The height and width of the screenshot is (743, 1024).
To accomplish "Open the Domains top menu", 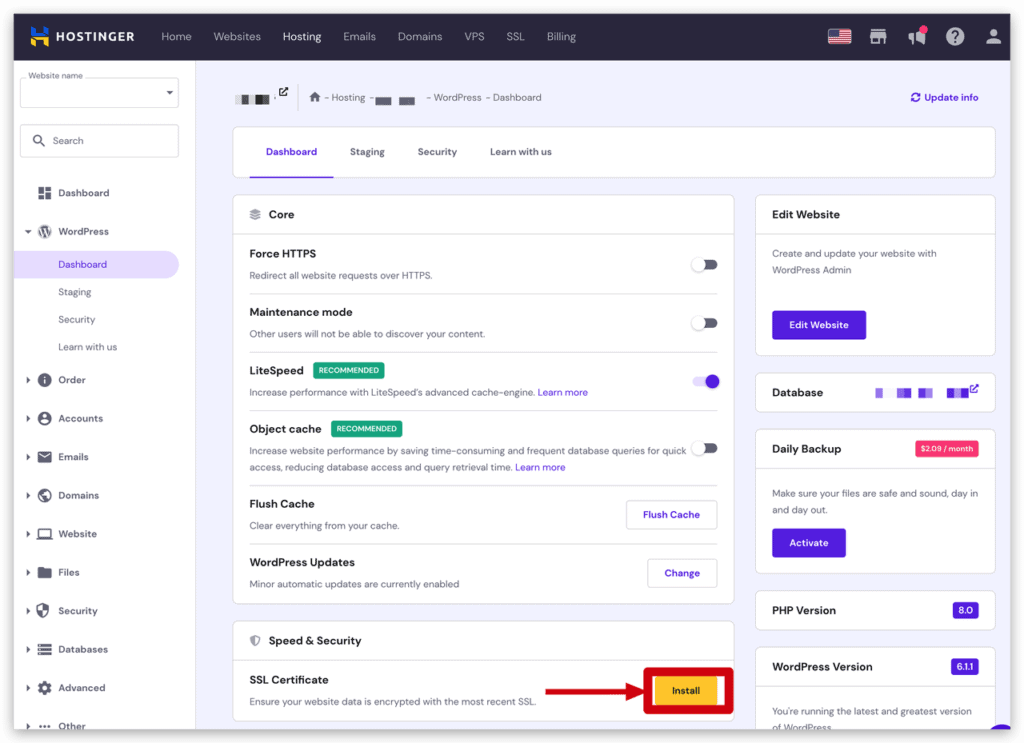I will pyautogui.click(x=420, y=37).
